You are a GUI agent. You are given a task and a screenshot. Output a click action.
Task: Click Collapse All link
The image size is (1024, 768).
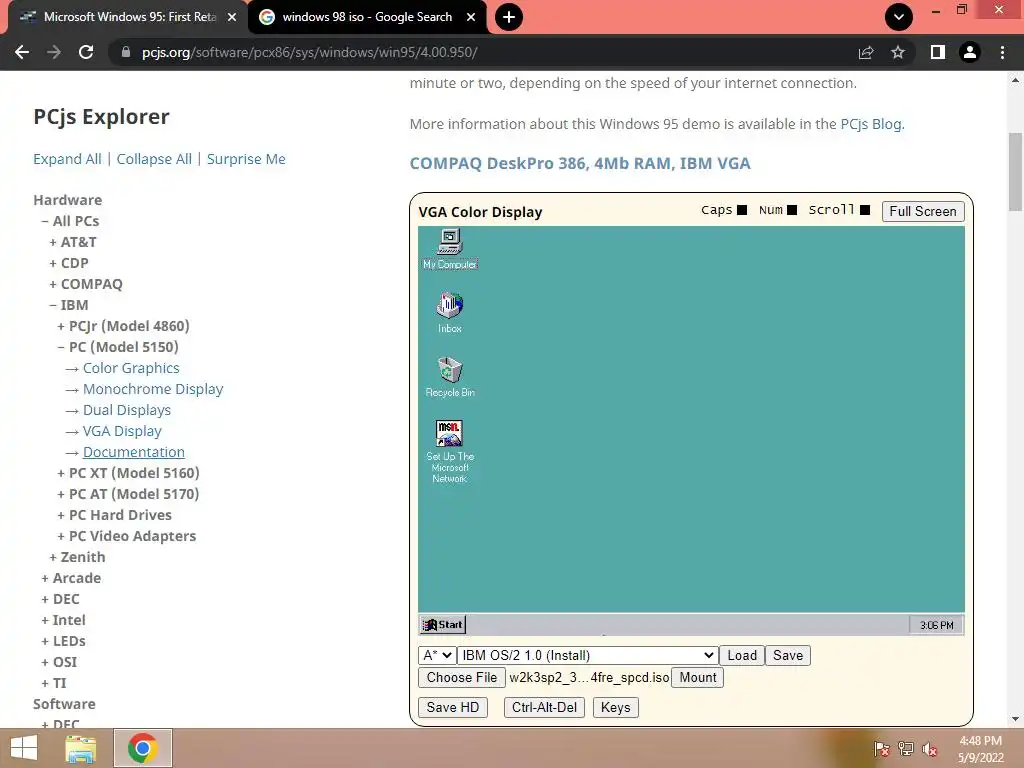[154, 159]
